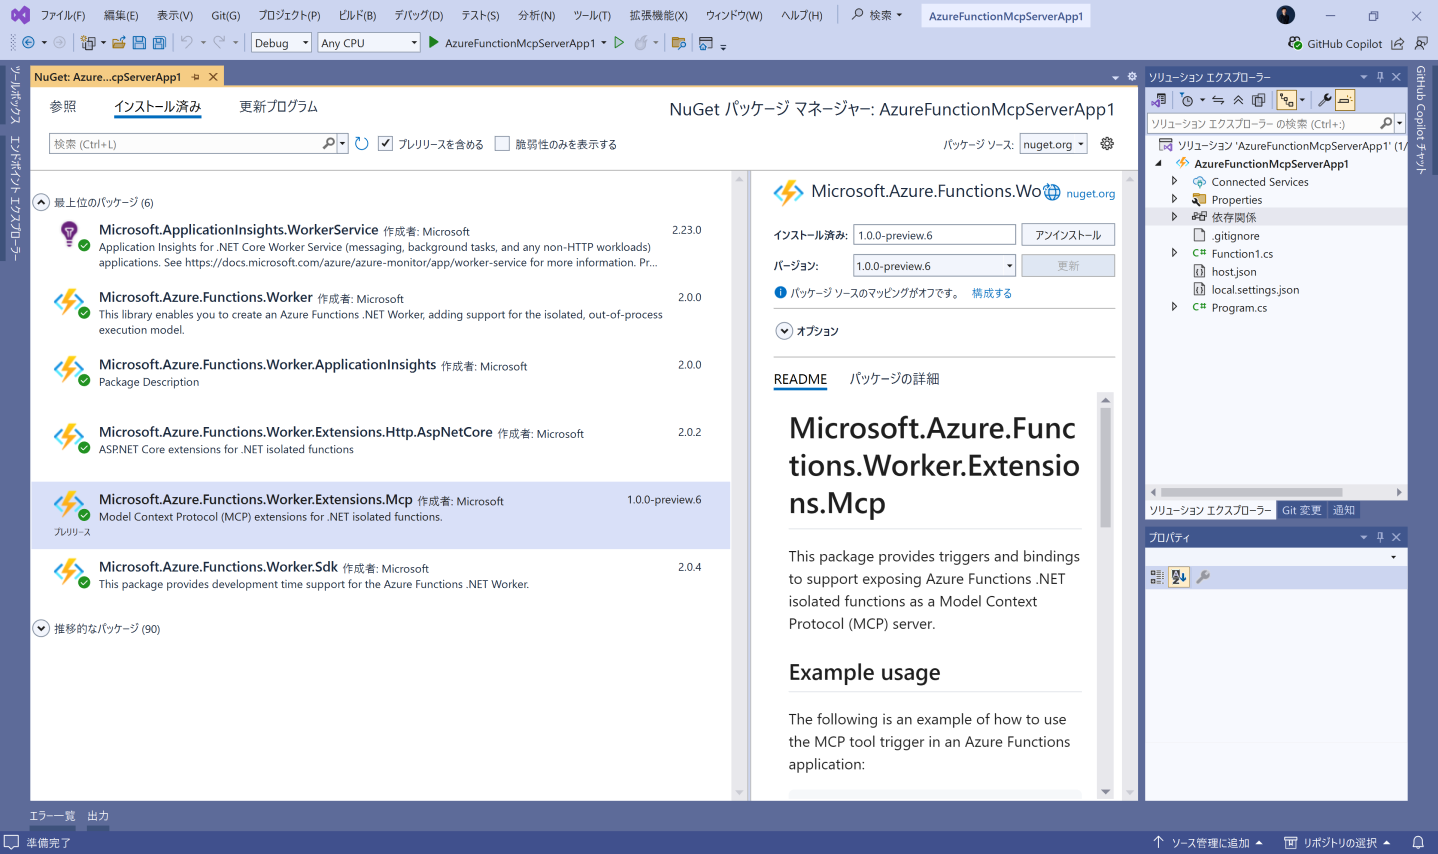The image size is (1438, 854).
Task: Click the 構成する configure link
Action: click(992, 293)
